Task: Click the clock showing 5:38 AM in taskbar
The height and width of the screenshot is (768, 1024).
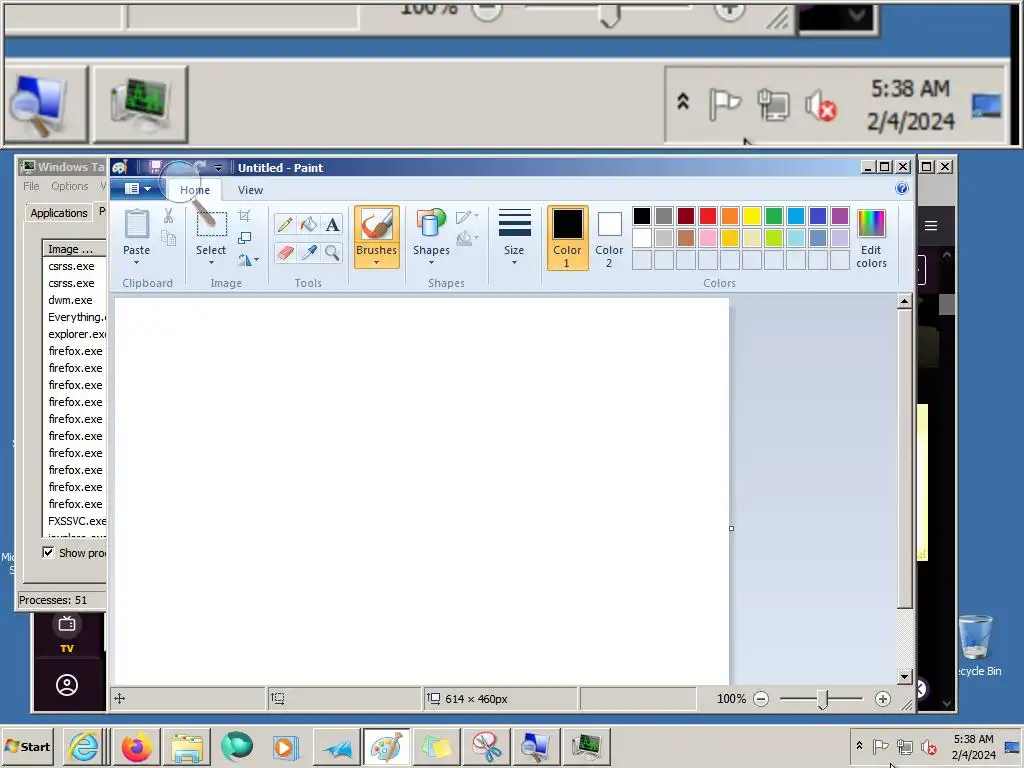Action: click(973, 746)
